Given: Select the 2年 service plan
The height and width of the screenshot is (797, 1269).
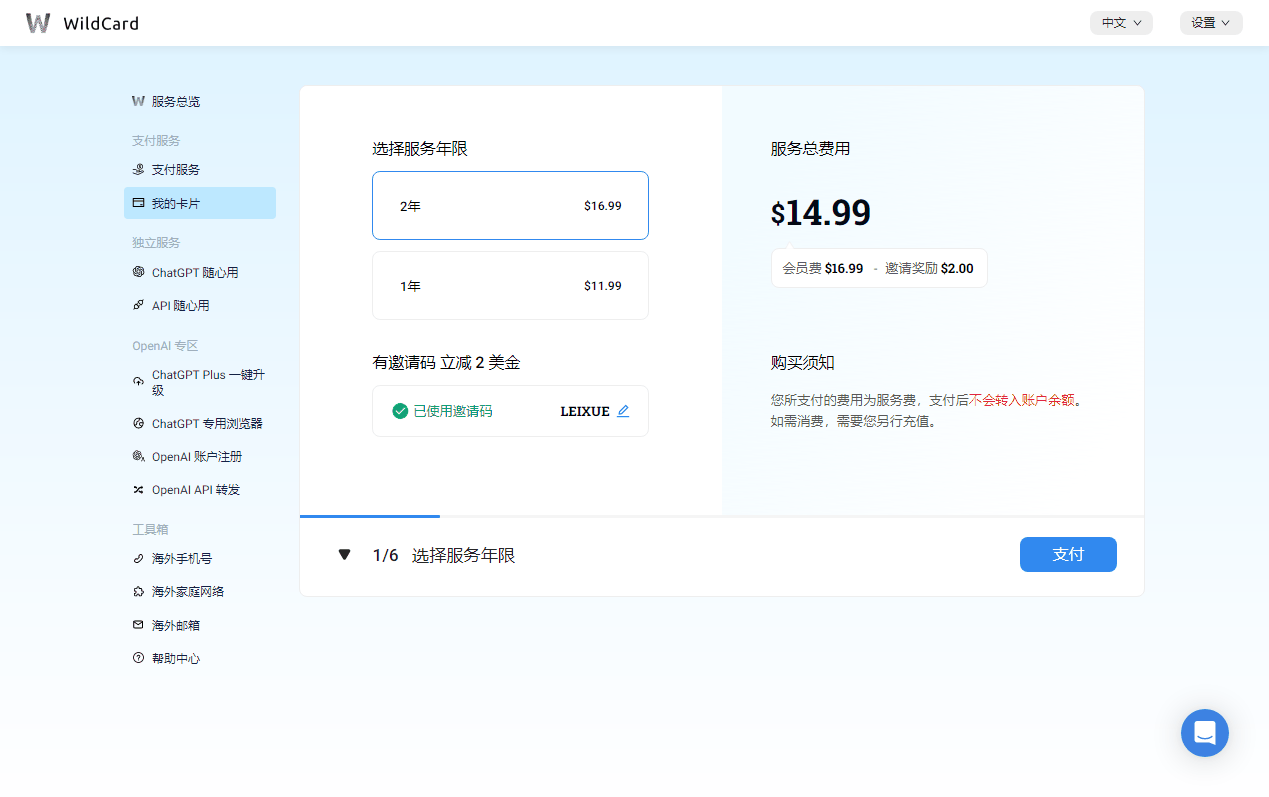Looking at the screenshot, I should click(510, 205).
